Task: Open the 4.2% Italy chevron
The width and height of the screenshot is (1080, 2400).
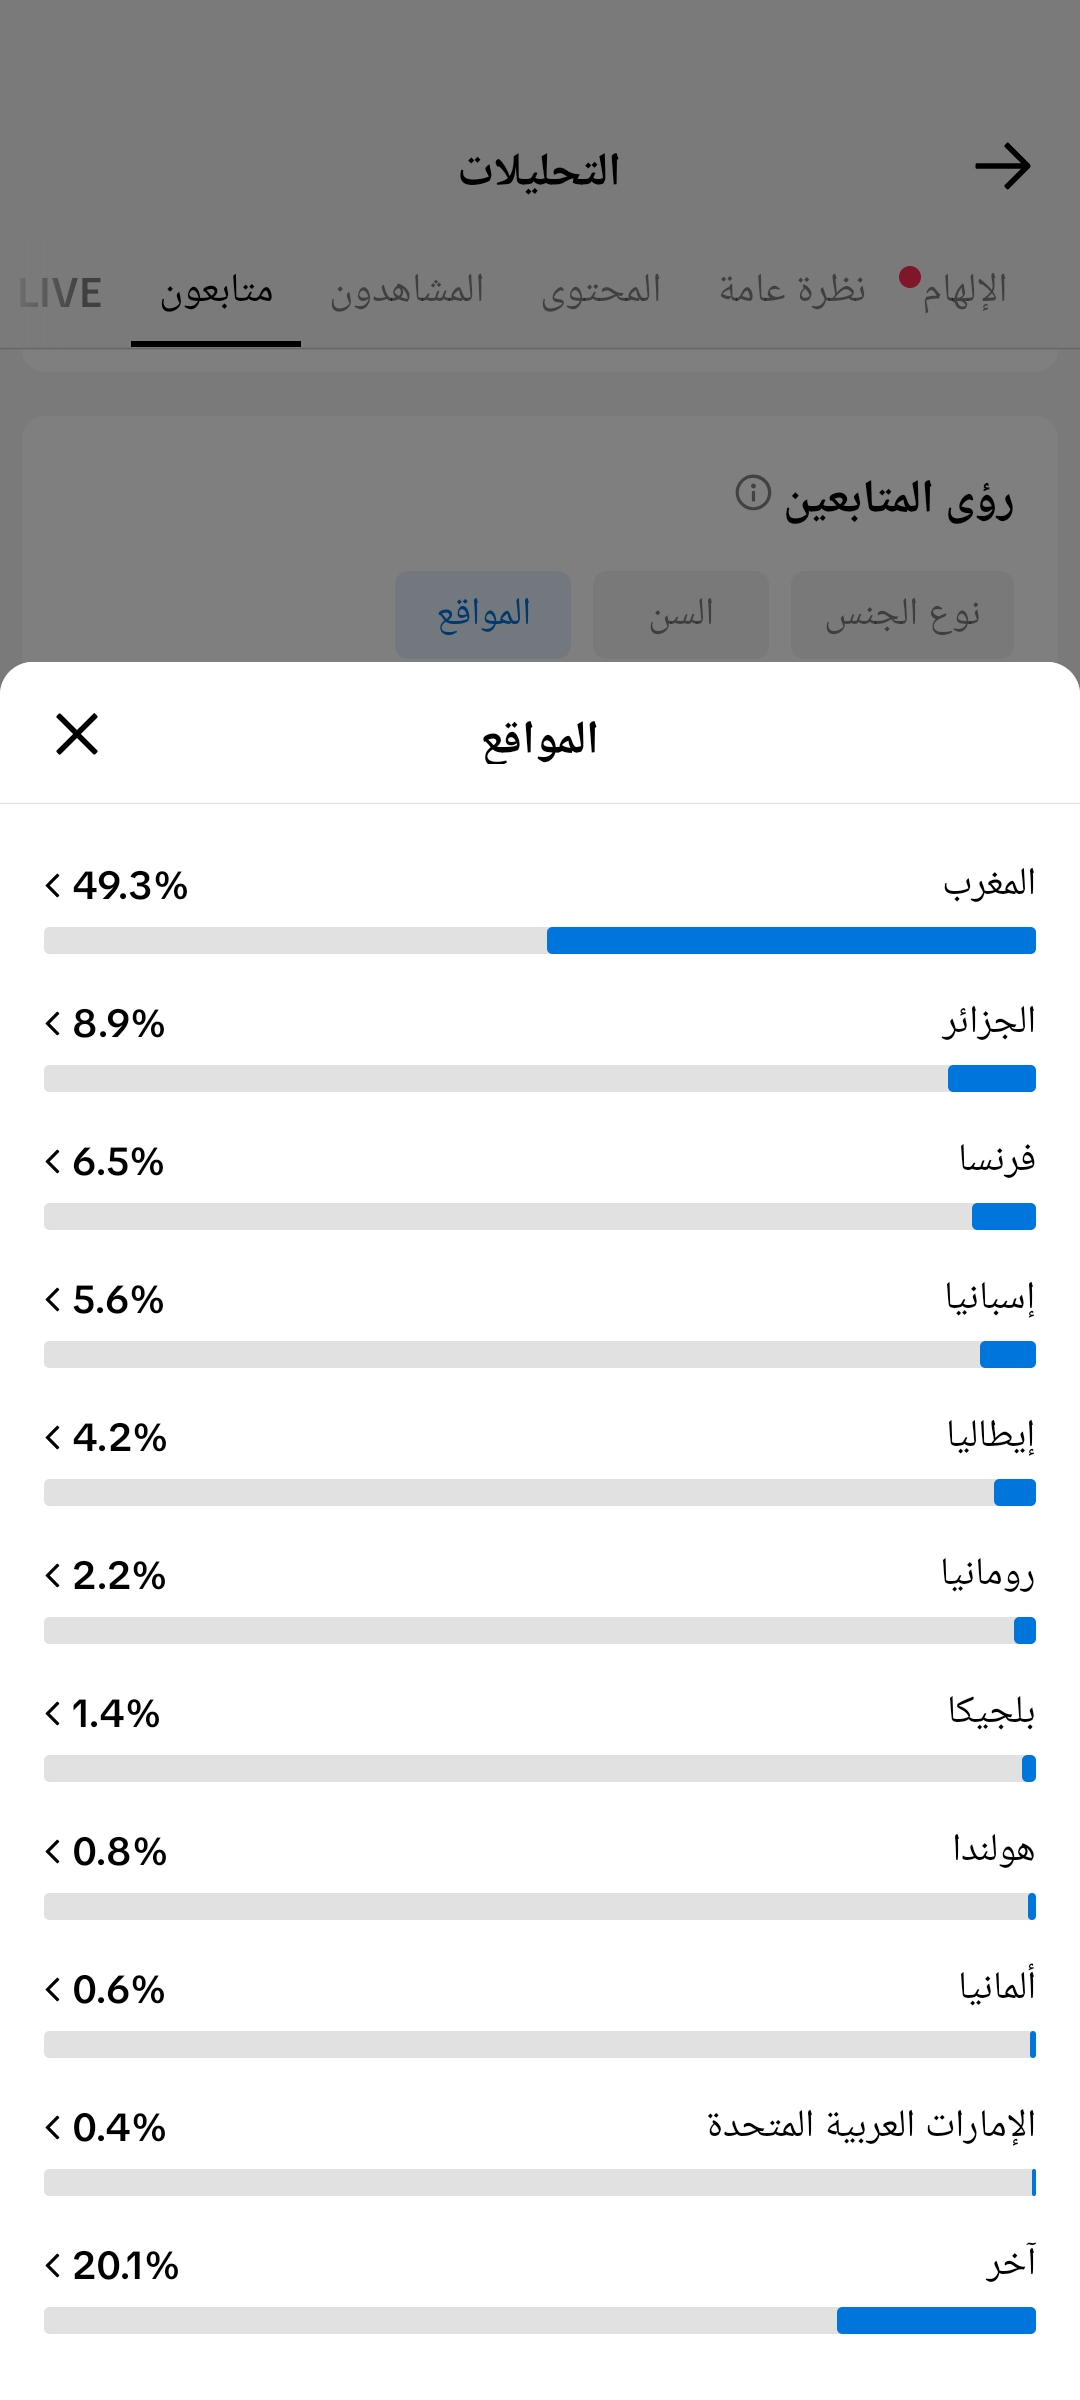Action: coord(53,1437)
